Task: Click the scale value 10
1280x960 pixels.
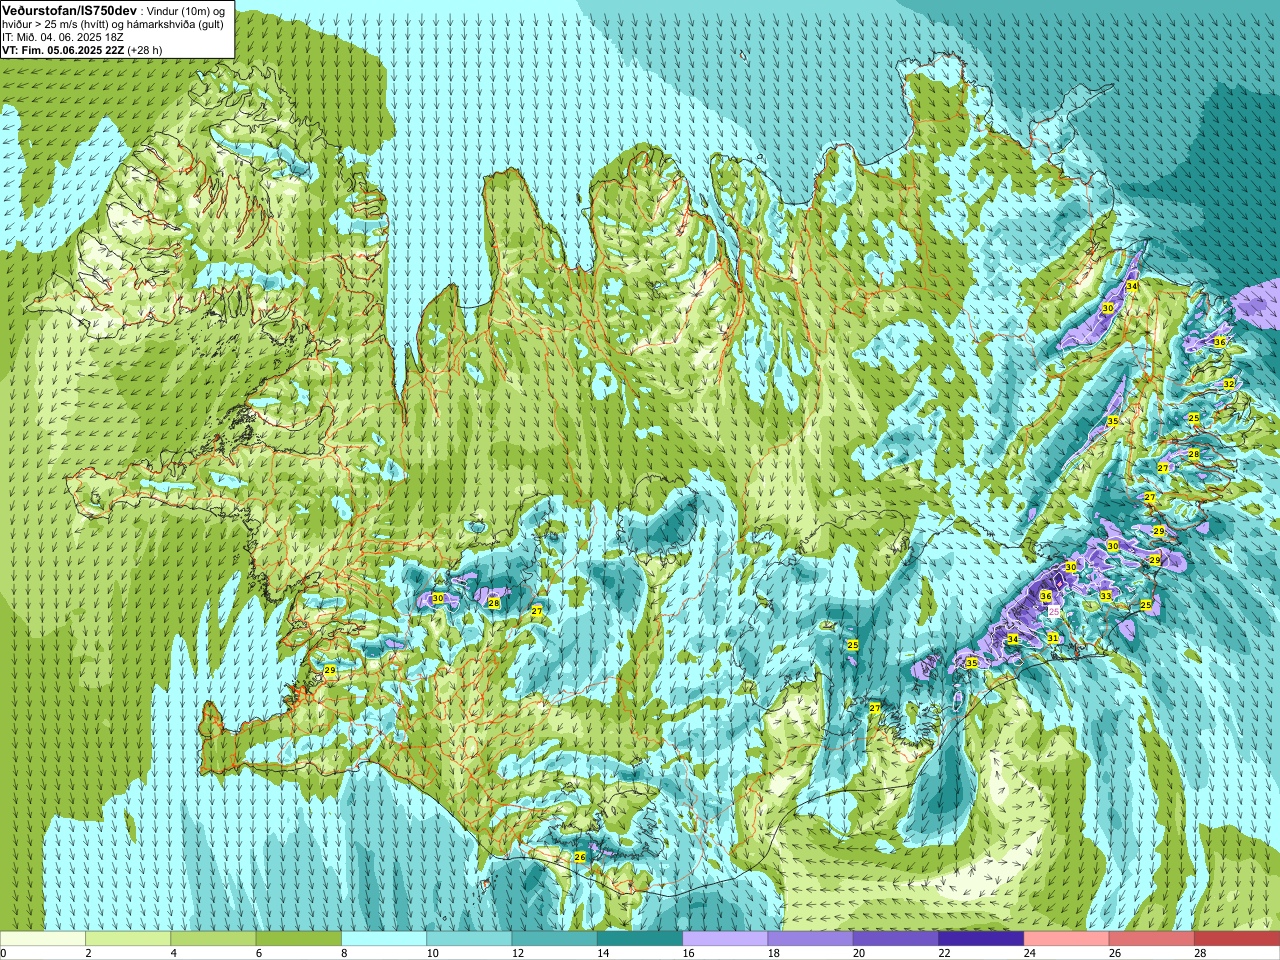Action: 432,953
